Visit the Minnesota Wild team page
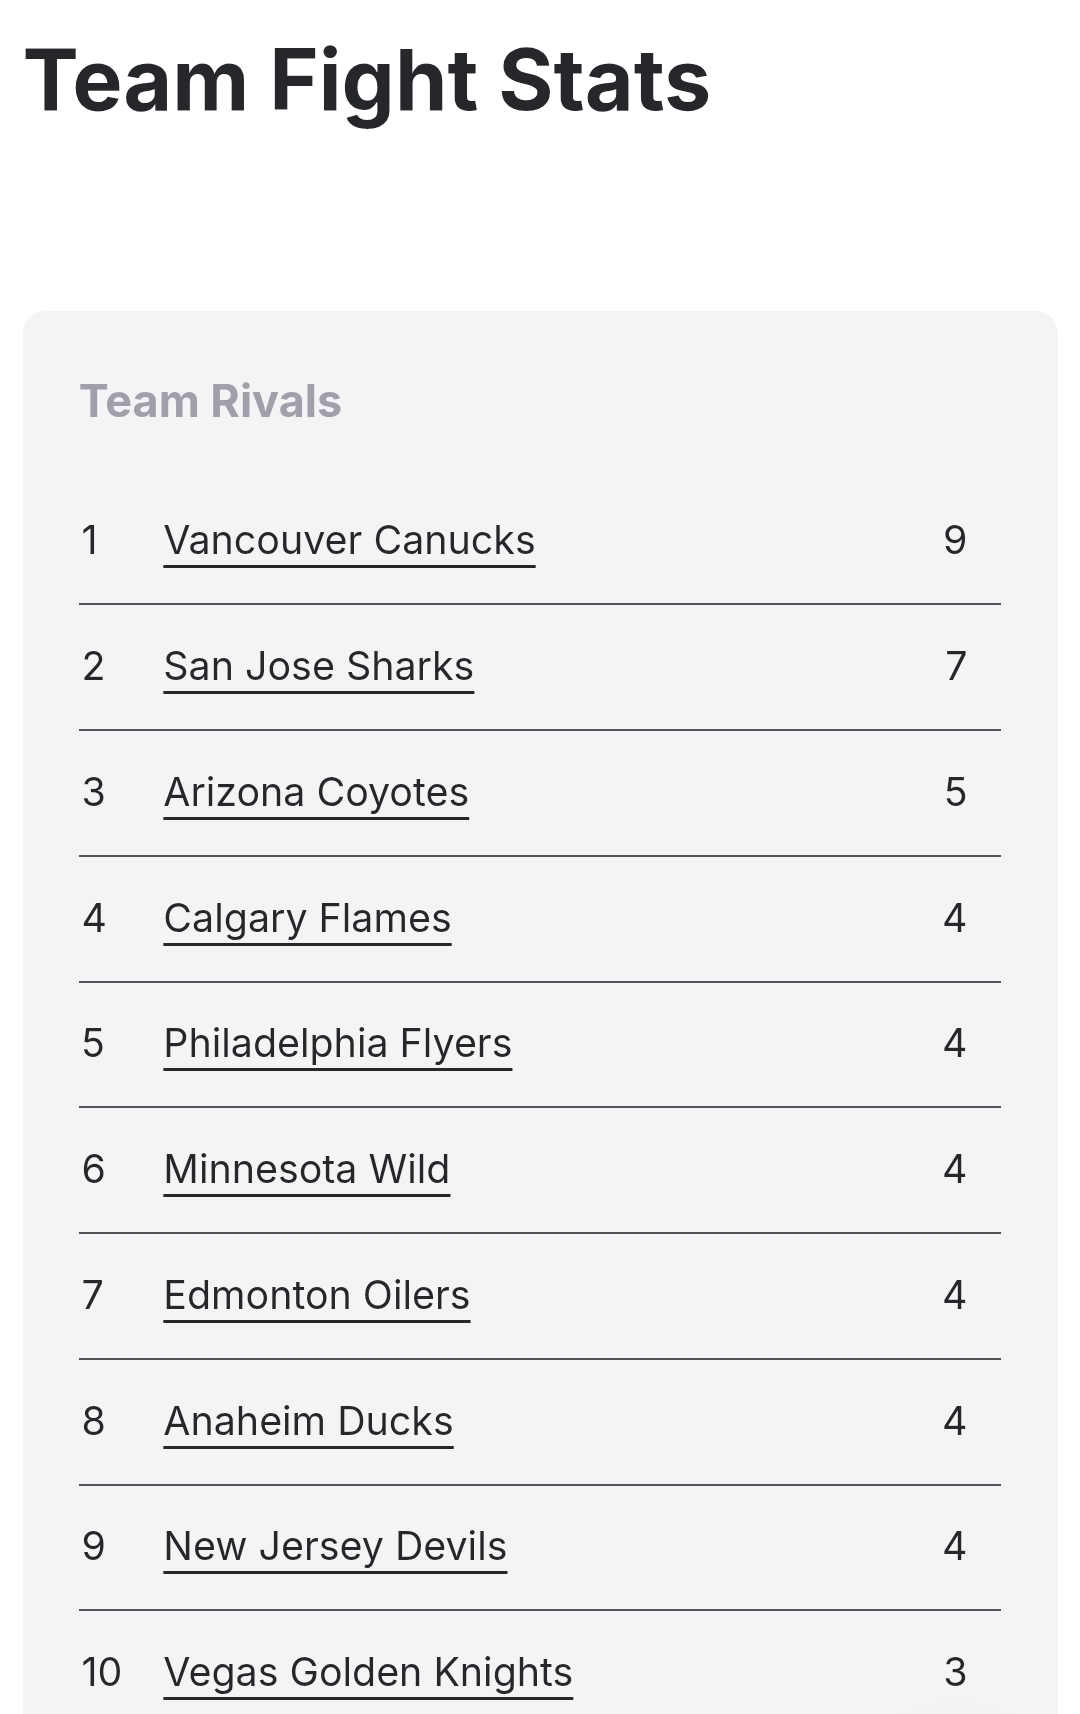Image resolution: width=1080 pixels, height=1714 pixels. tap(306, 1170)
